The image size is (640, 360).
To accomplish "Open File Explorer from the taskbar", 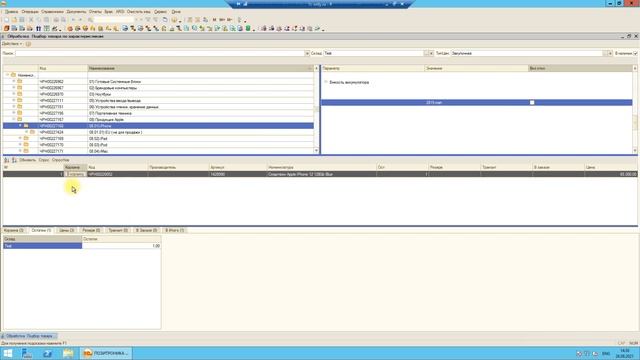I will pyautogui.click(x=68, y=353).
